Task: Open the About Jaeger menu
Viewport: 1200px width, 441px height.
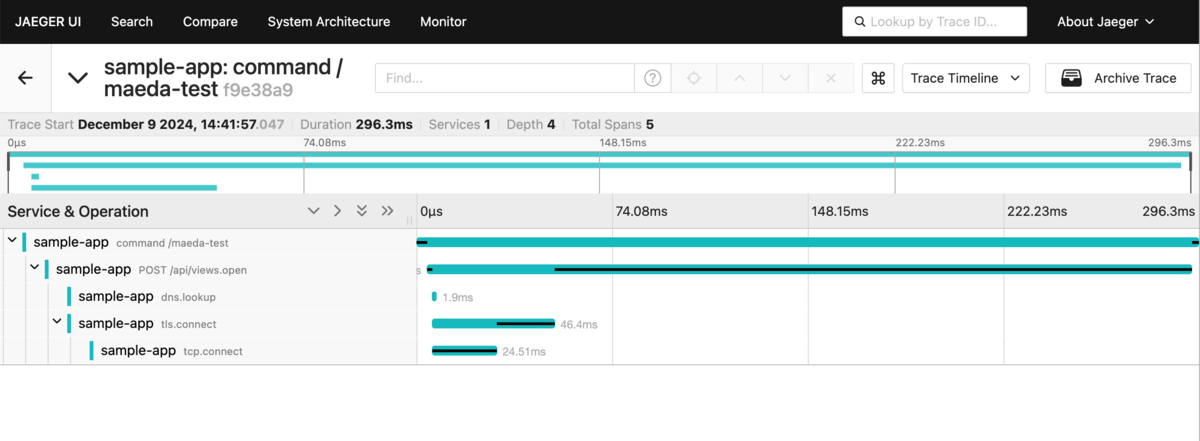Action: tap(1105, 21)
